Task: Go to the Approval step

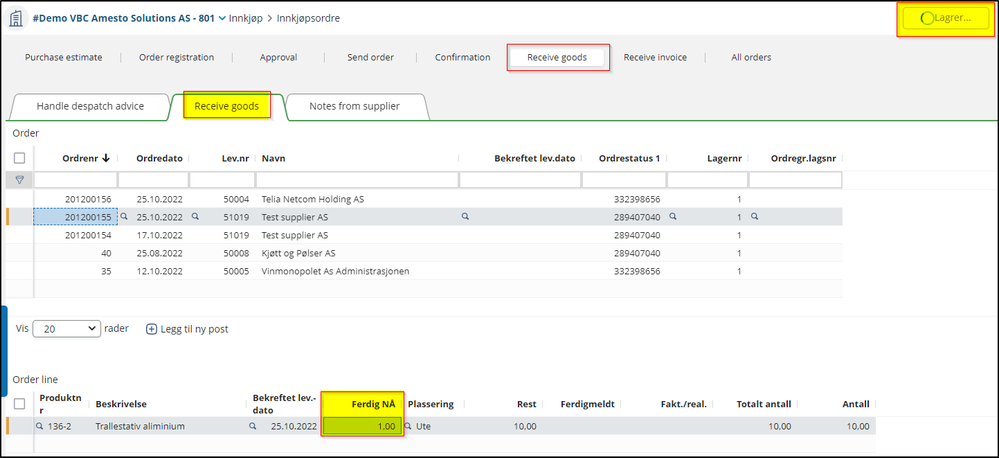Action: tap(278, 57)
